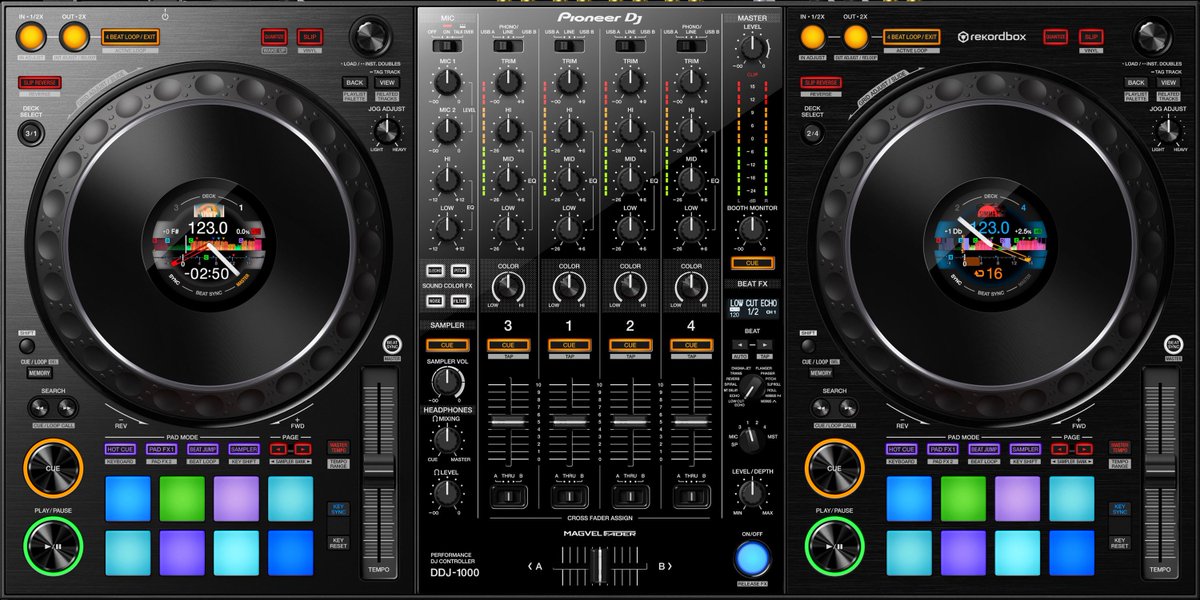Flip channel 3 USB A/LINE/USB B input switch
Screen dimensions: 1200x600
pos(509,46)
